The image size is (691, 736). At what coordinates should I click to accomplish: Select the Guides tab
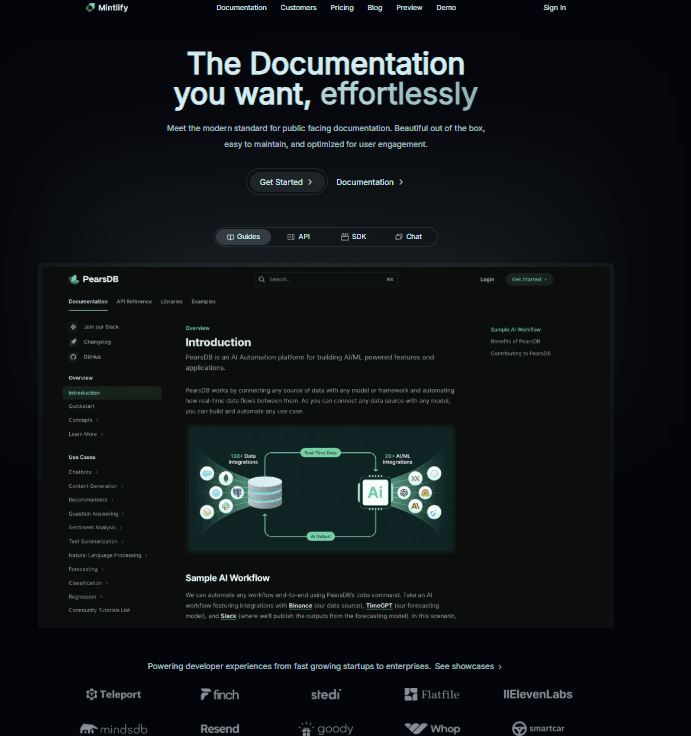point(243,237)
